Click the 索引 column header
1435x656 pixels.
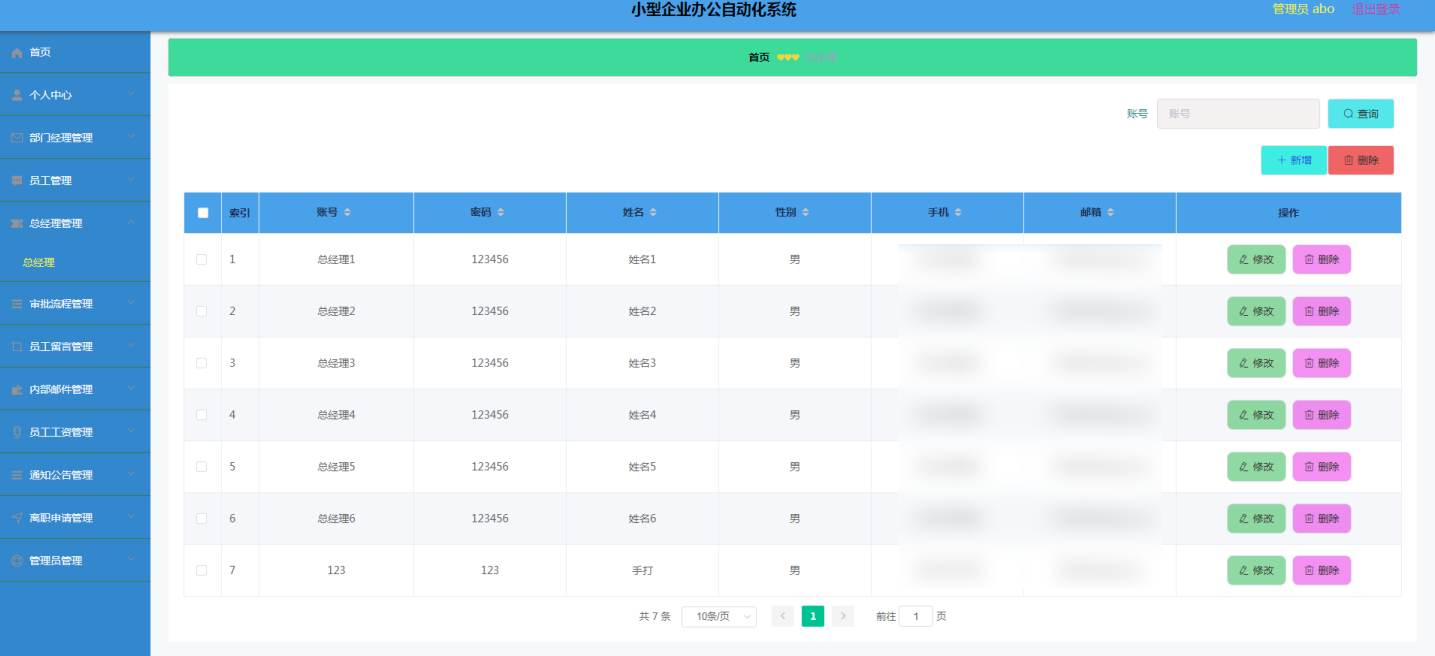tap(240, 213)
